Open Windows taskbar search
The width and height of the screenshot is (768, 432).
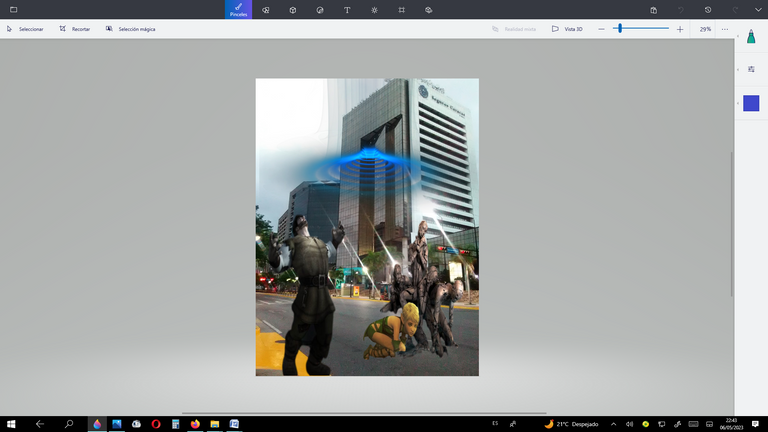pyautogui.click(x=69, y=424)
